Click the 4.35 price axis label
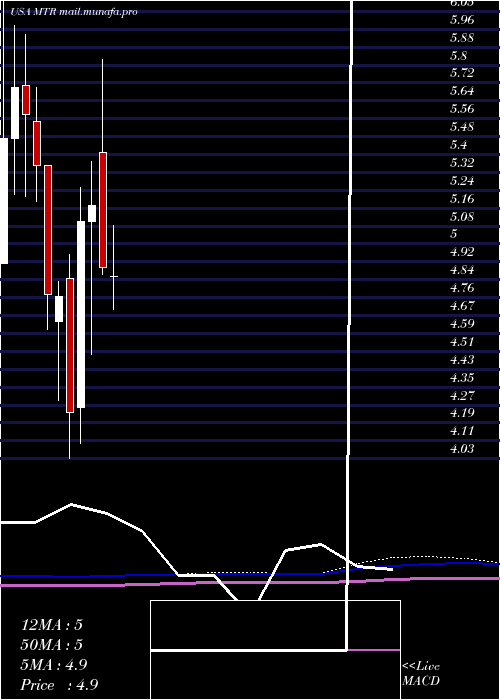500x700 pixels. pos(462,378)
